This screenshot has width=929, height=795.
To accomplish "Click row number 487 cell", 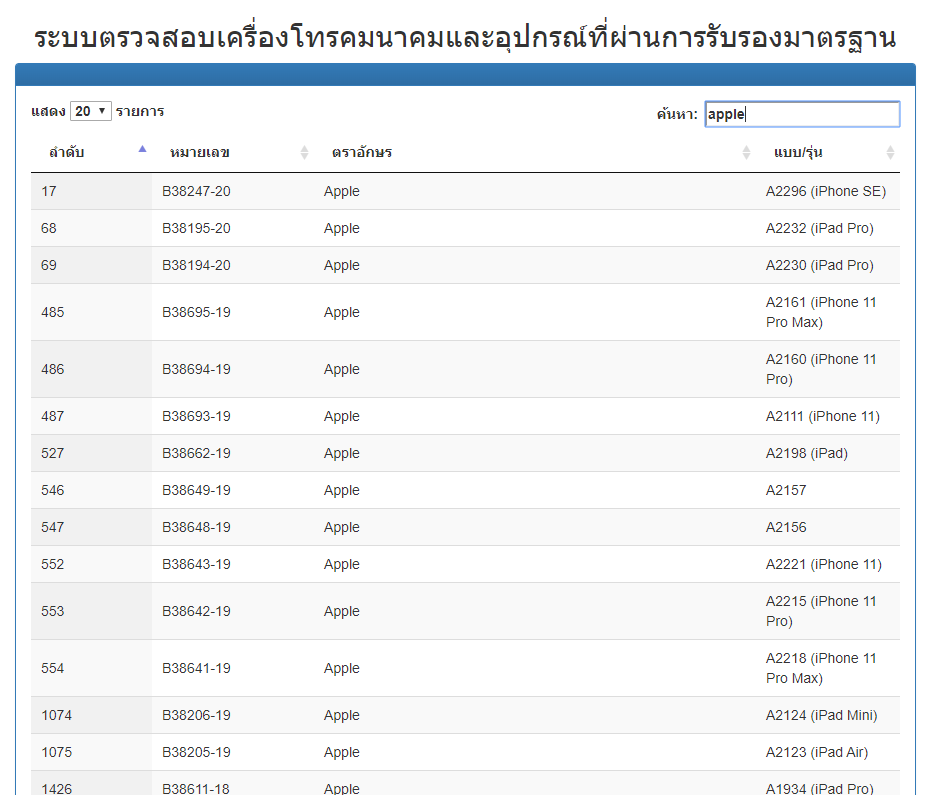I will pyautogui.click(x=53, y=416).
